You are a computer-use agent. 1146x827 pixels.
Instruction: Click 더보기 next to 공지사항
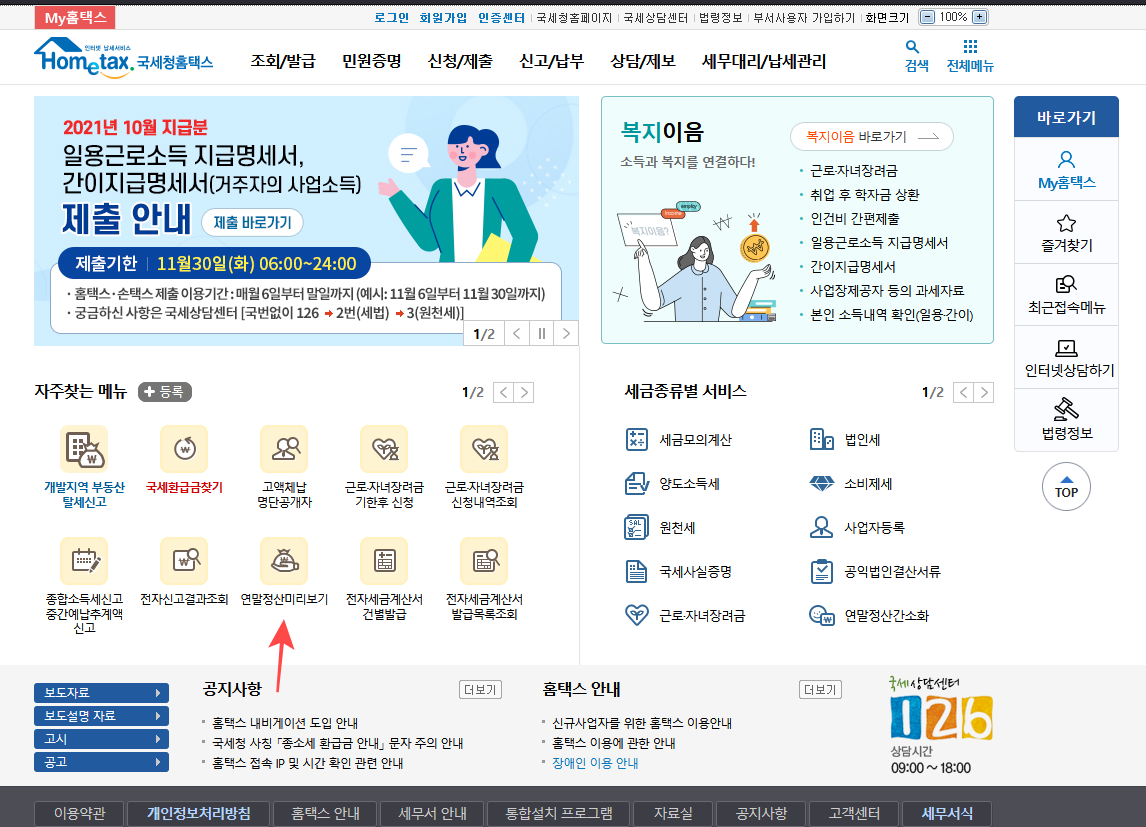(480, 690)
